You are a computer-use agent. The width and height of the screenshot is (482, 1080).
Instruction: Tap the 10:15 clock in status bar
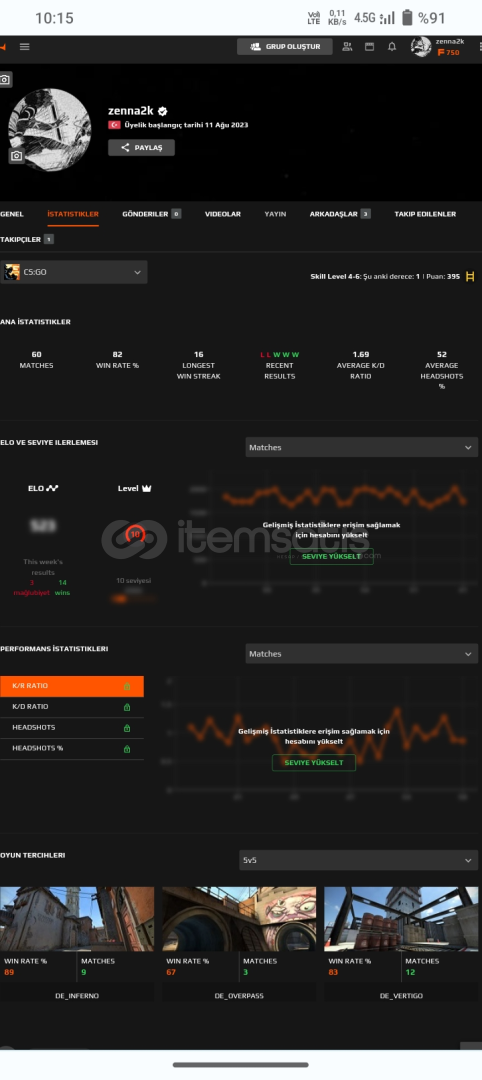coord(54,18)
